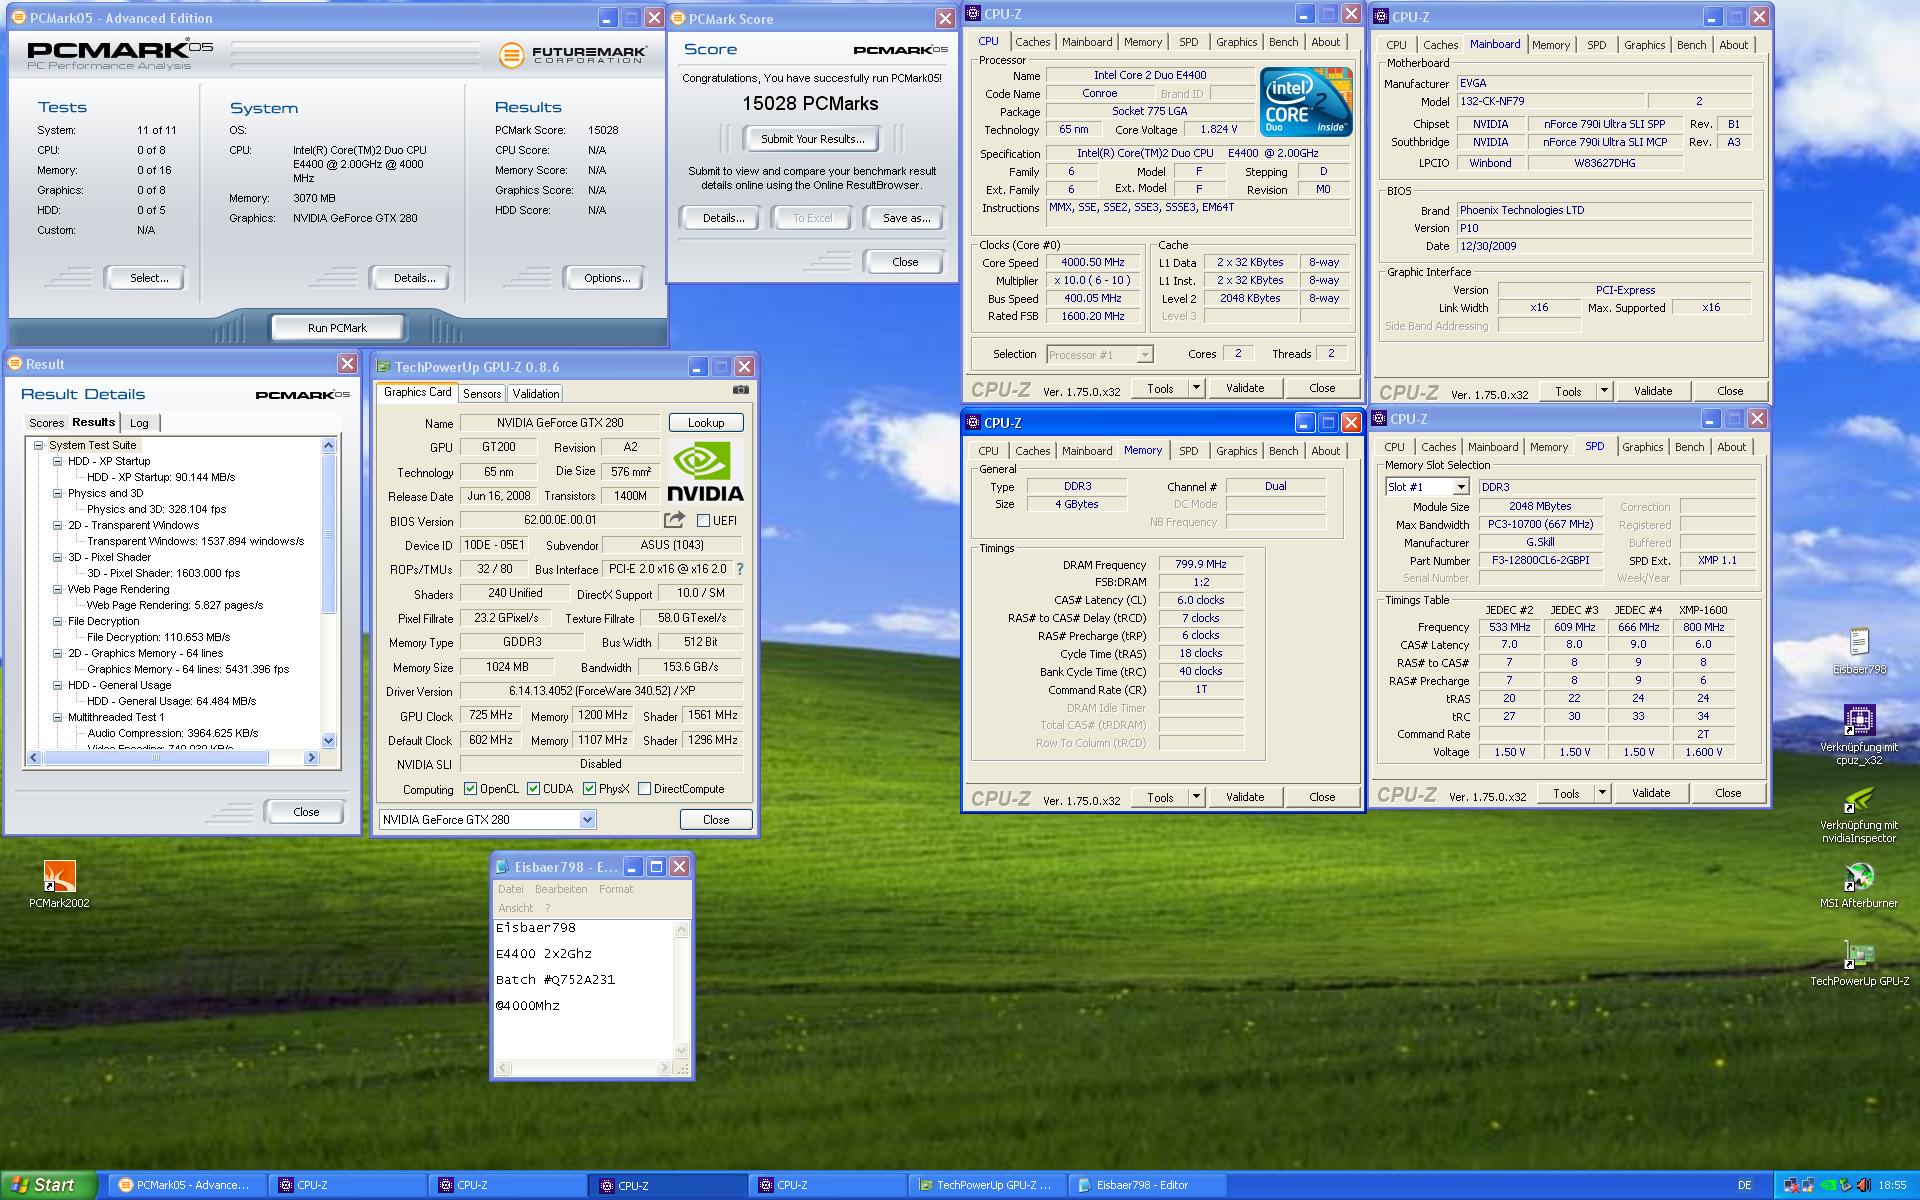Open Tools dropdown arrow in Memory window
This screenshot has width=1920, height=1200.
pos(1195,797)
